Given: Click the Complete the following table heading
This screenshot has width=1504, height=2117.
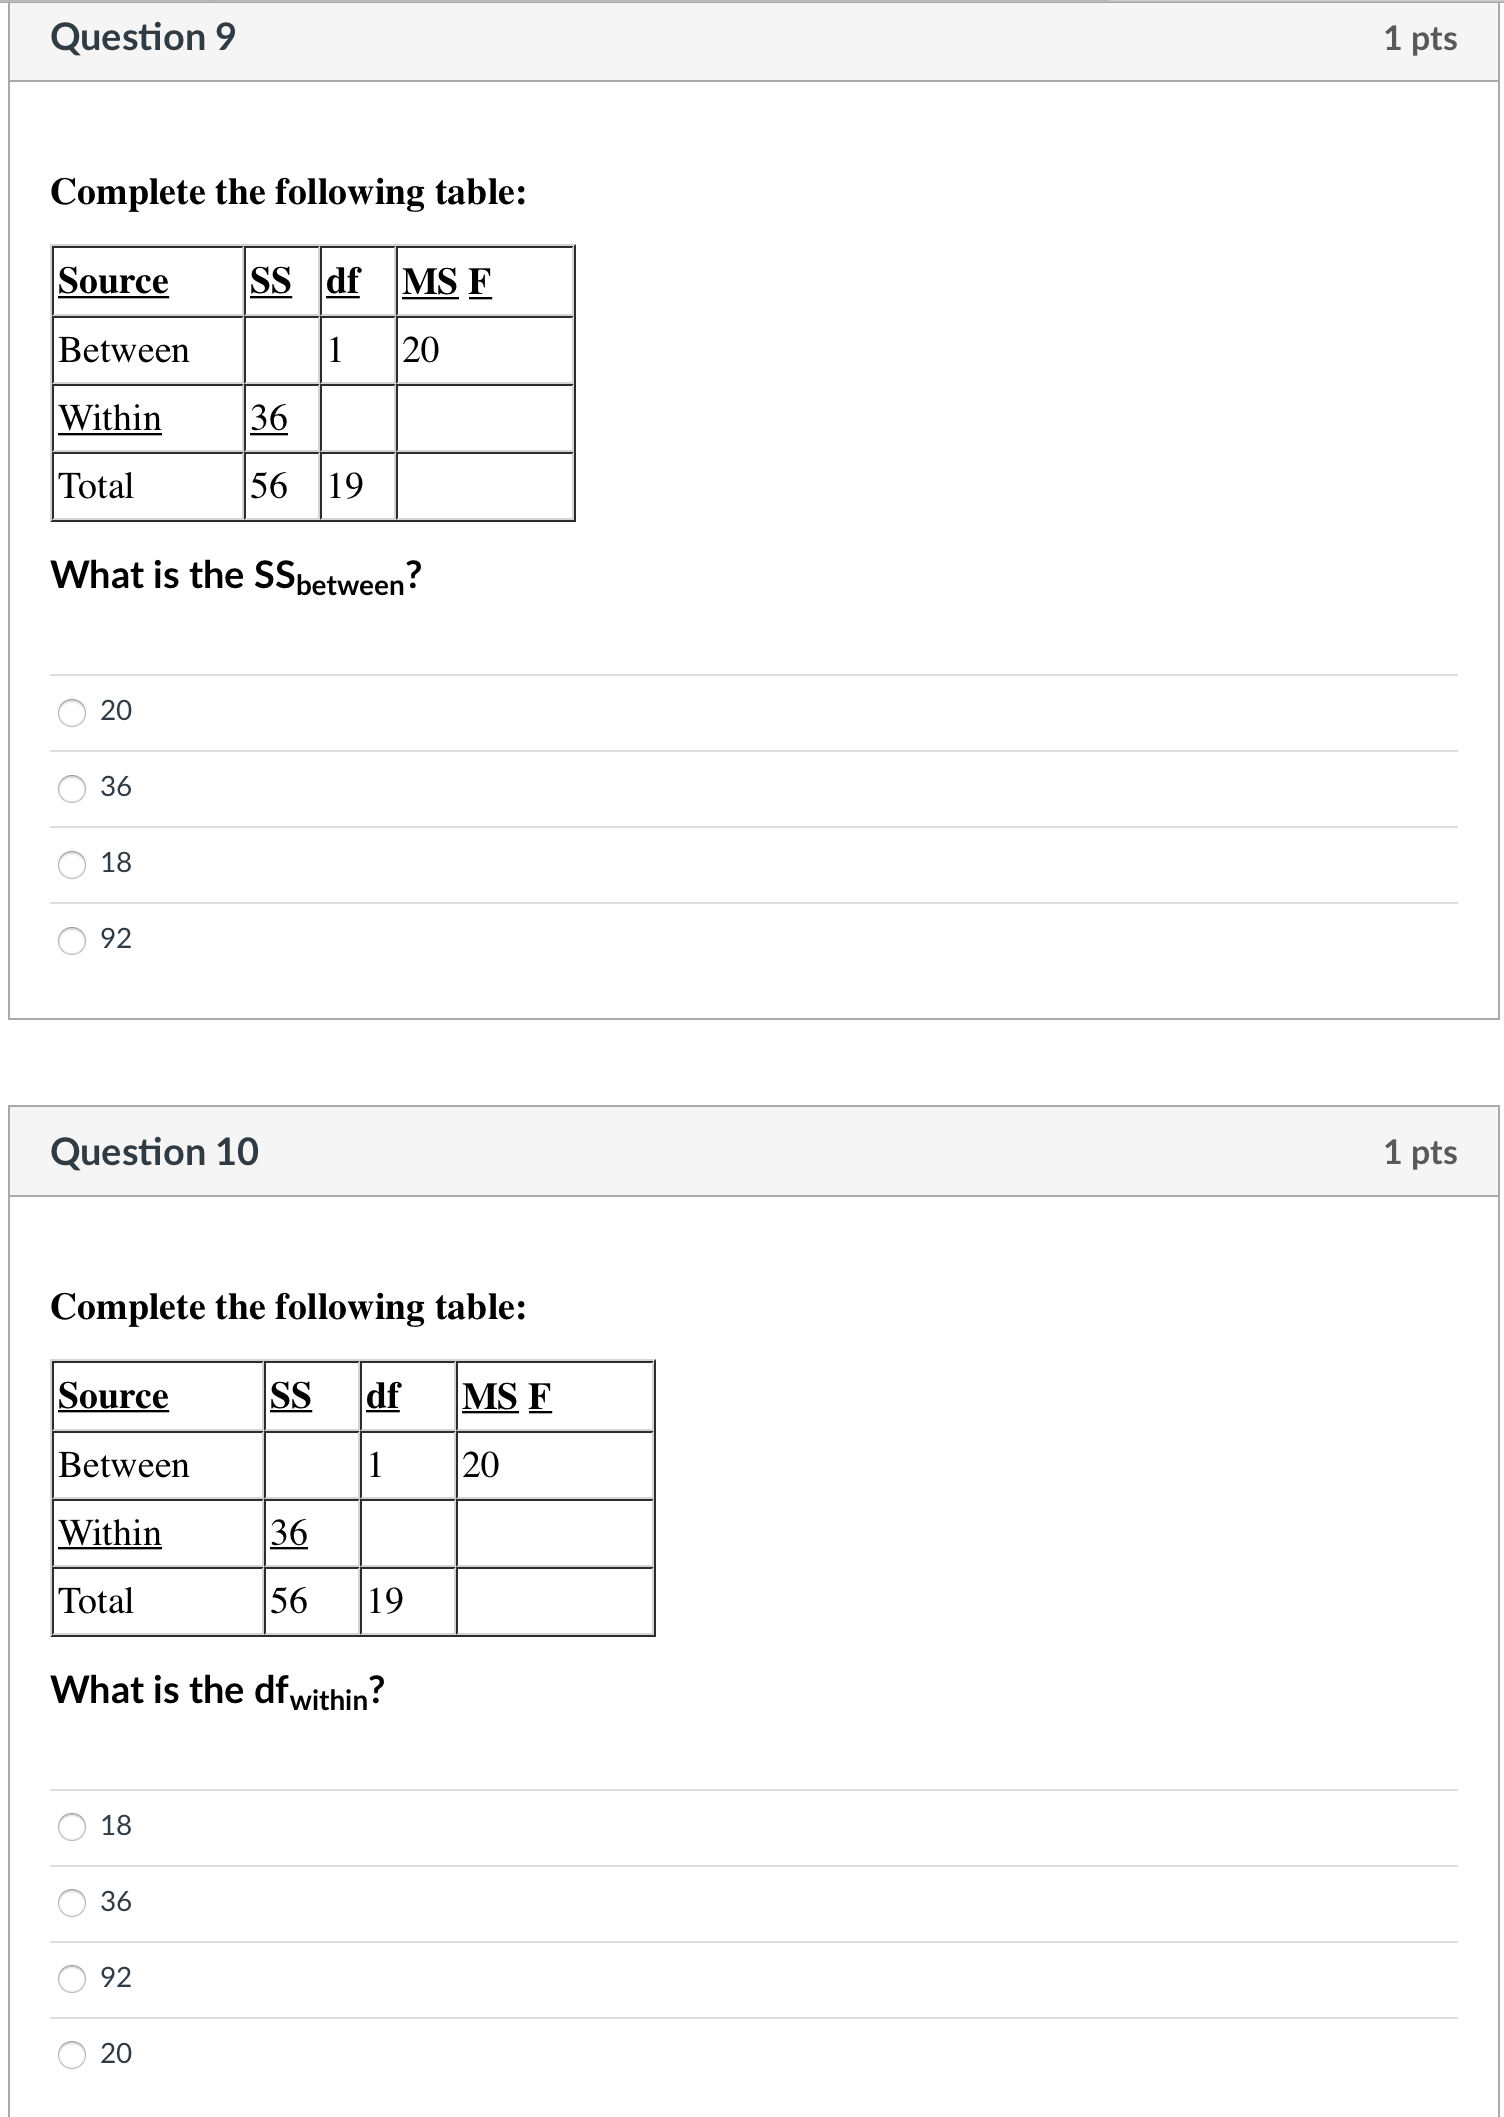Looking at the screenshot, I should pos(291,192).
